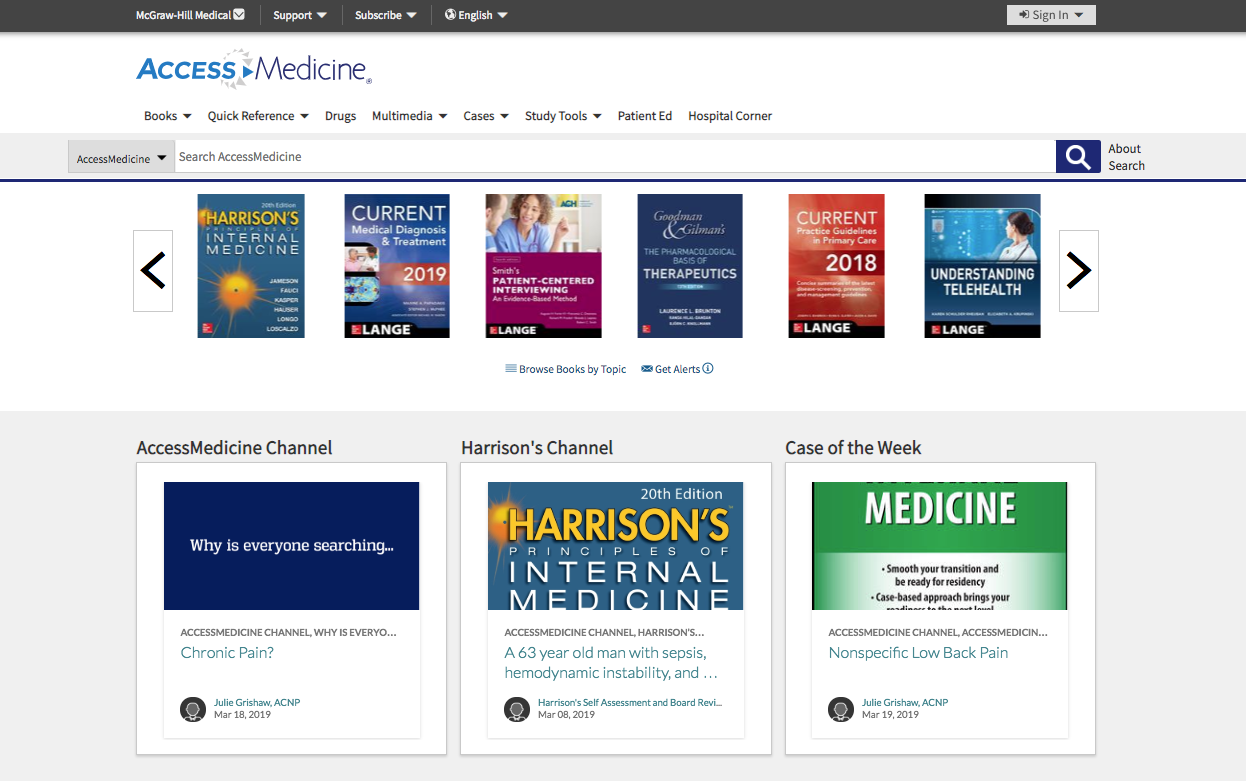Image resolution: width=1246 pixels, height=784 pixels.
Task: Click 'ACCESSMEDICINE CHANNEL, ACCESSMEDICIN…' tag
Action: click(938, 633)
